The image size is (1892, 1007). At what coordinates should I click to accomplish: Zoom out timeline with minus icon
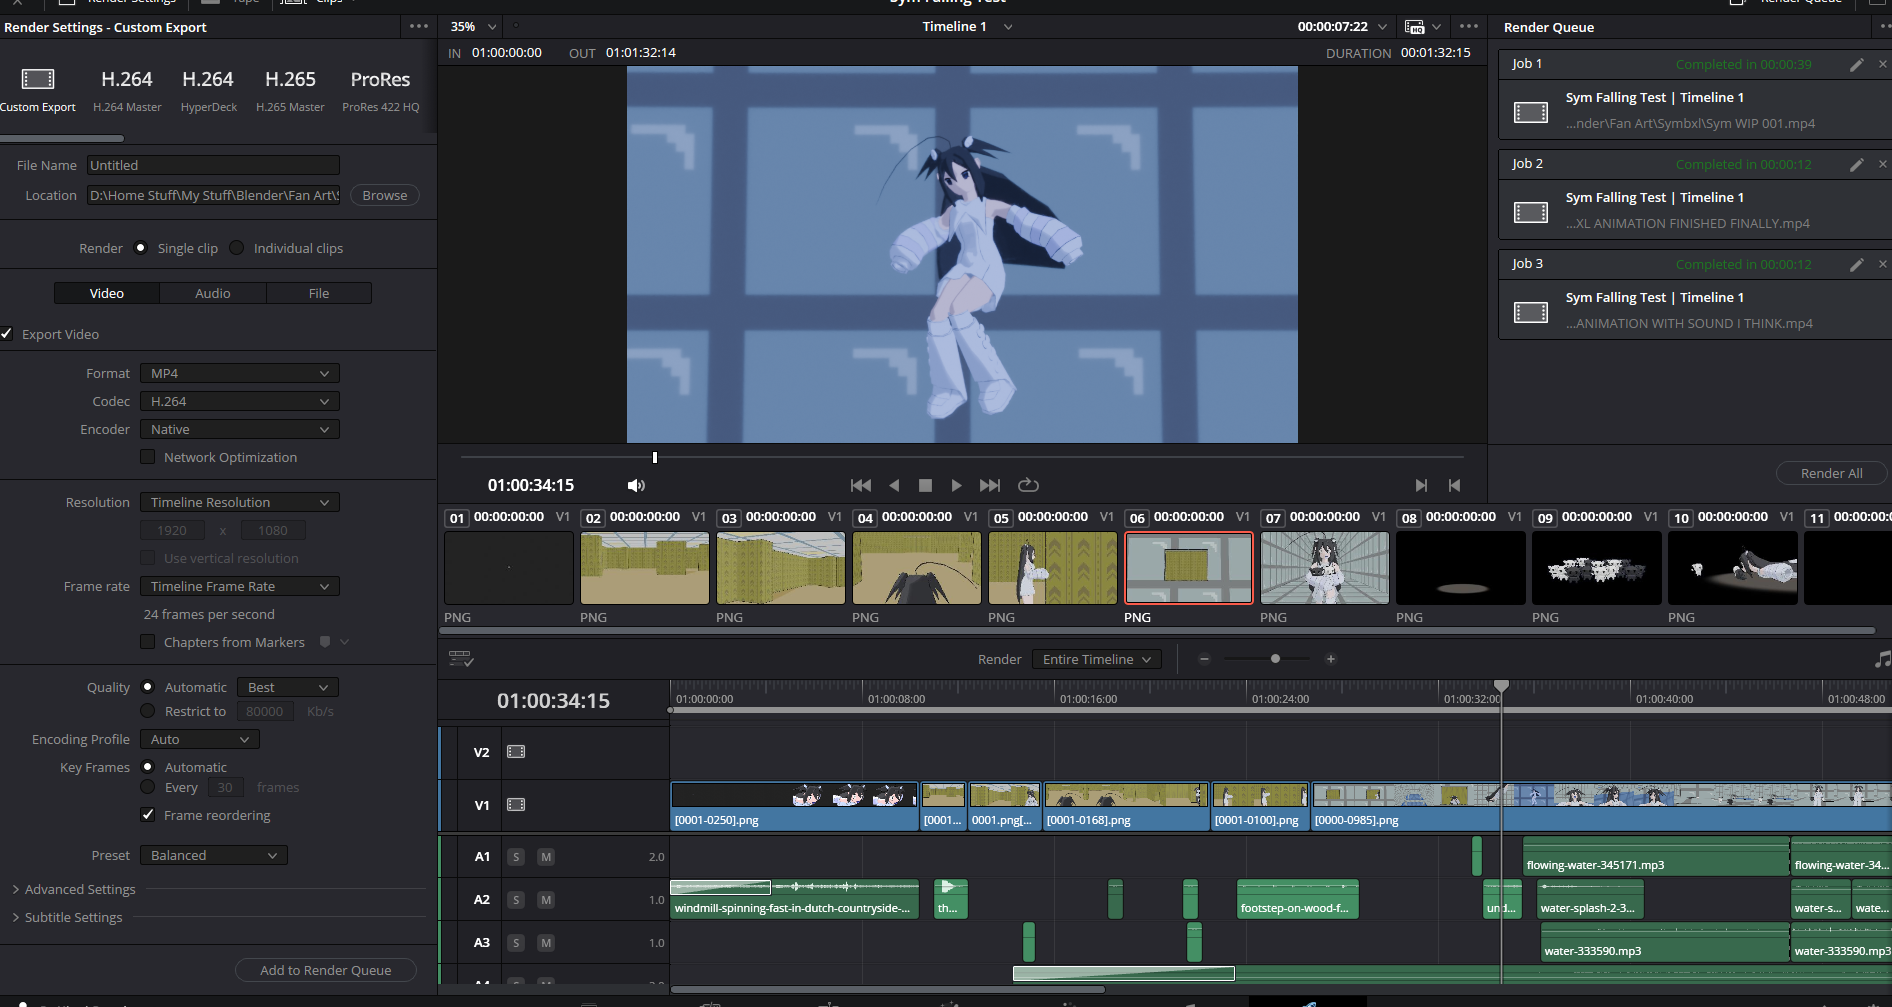(x=1204, y=659)
